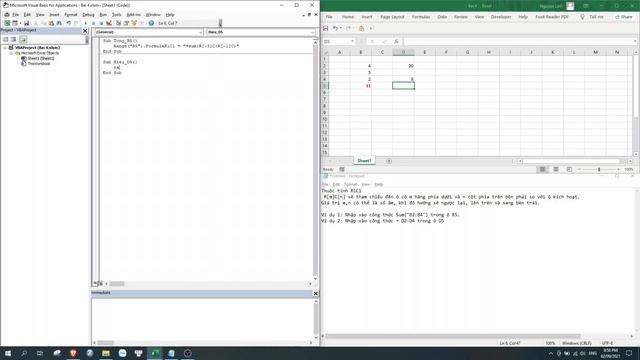Switch Excel to Page Break Preview
Screen dimensions: 640x360
click(x=569, y=169)
